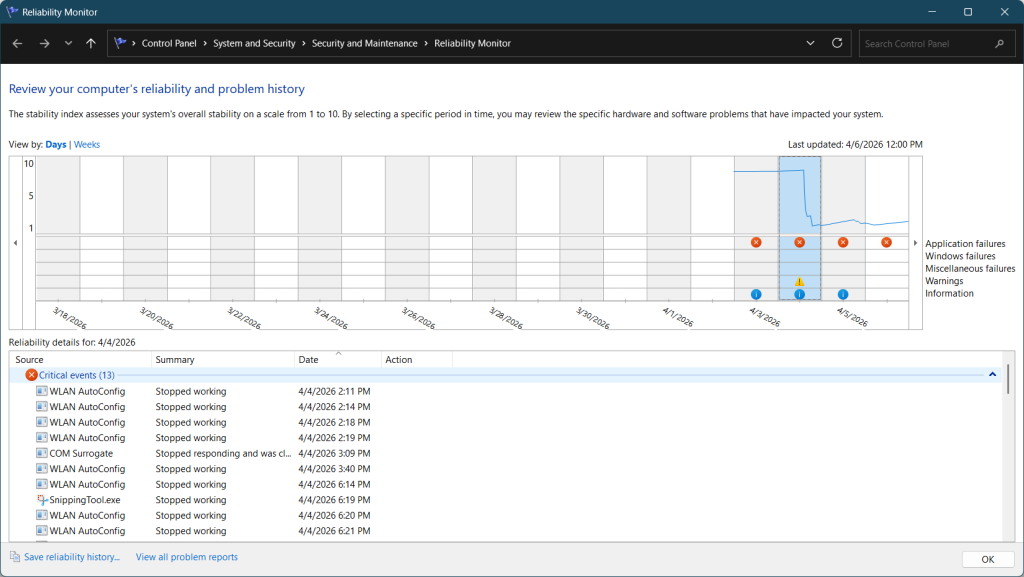The height and width of the screenshot is (577, 1024).
Task: Click the 4/3/2026 application failure icon
Action: tap(756, 242)
